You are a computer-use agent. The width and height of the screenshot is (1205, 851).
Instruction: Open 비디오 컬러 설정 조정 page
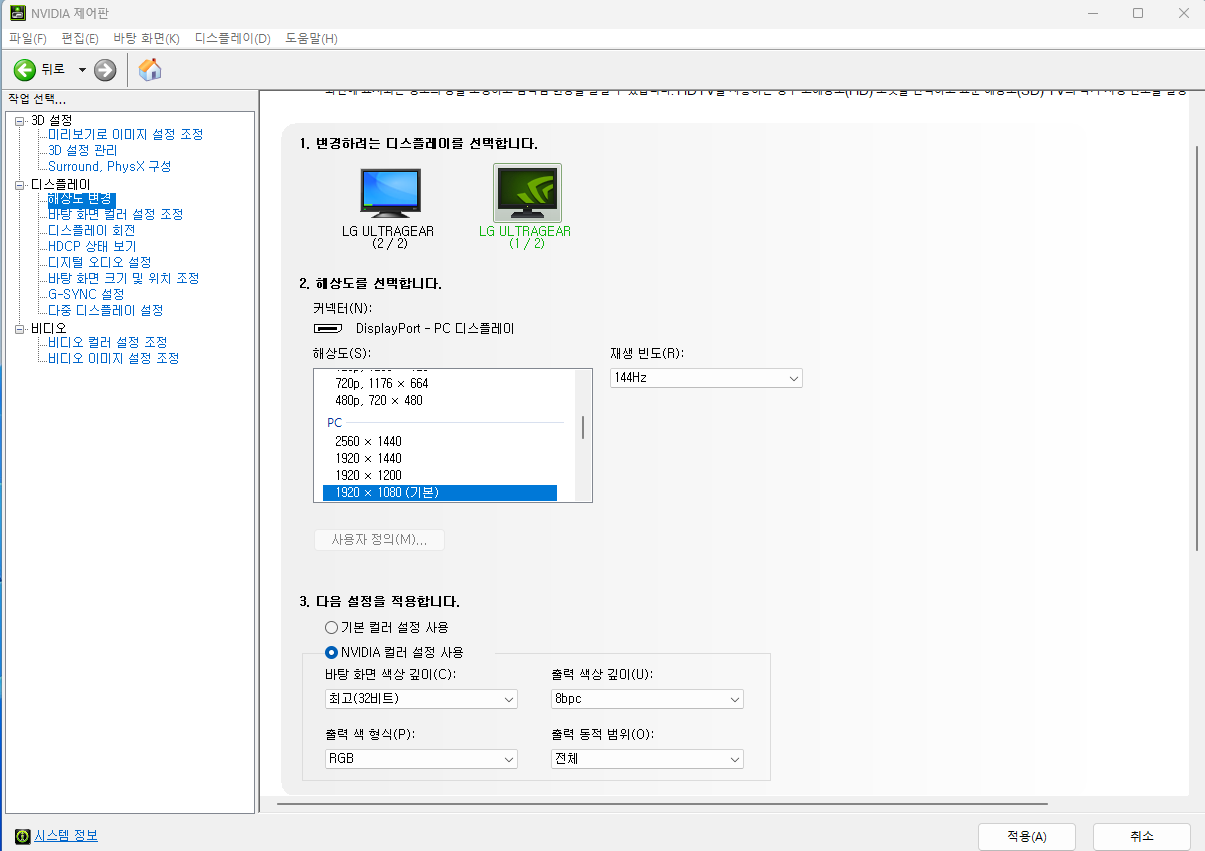coord(107,342)
